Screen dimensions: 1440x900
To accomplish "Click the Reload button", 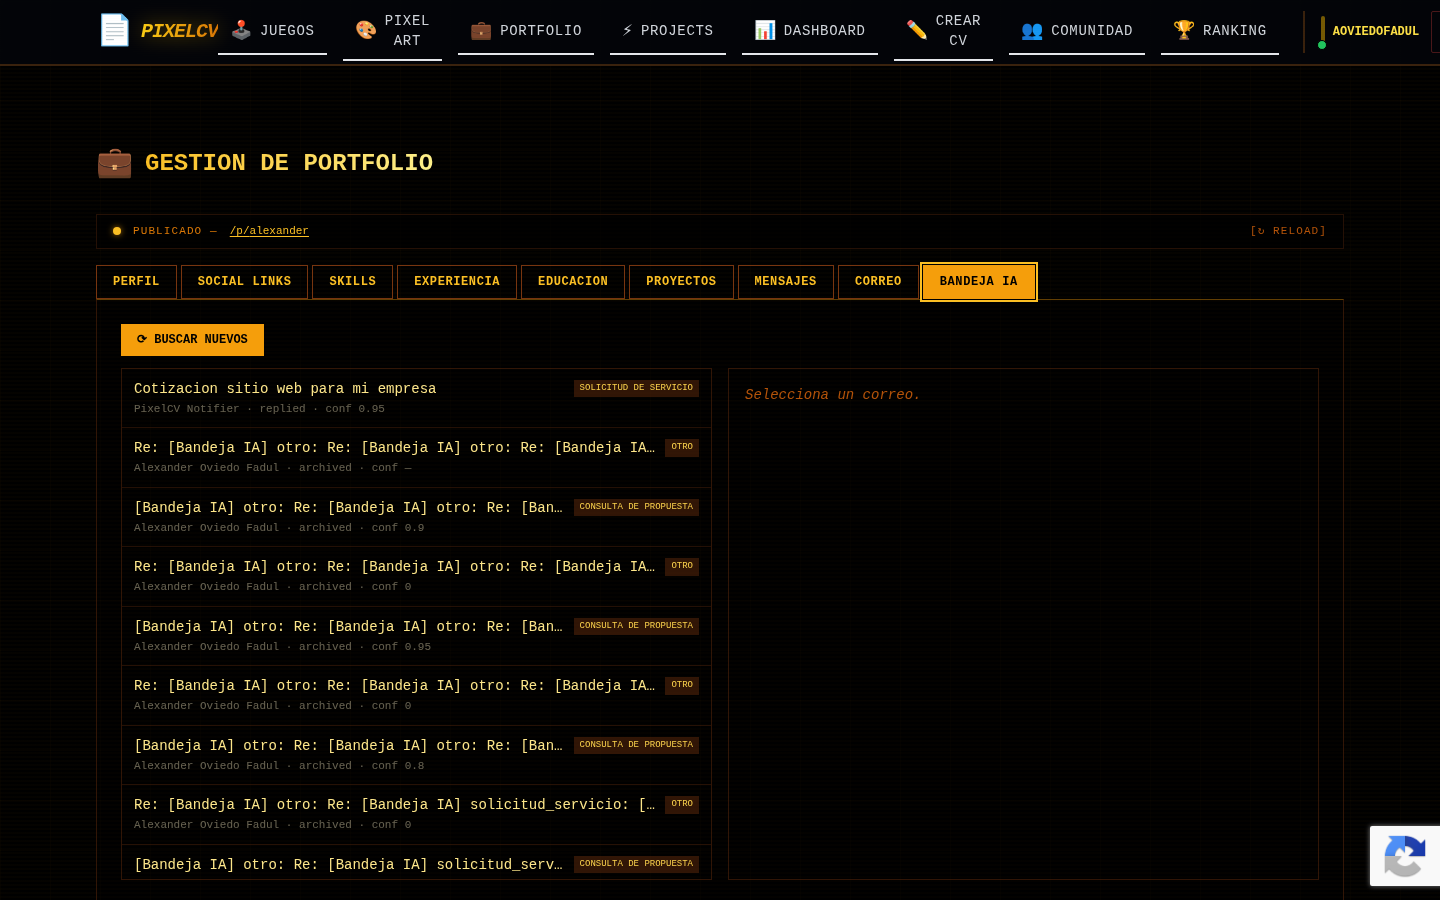I will (1288, 231).
